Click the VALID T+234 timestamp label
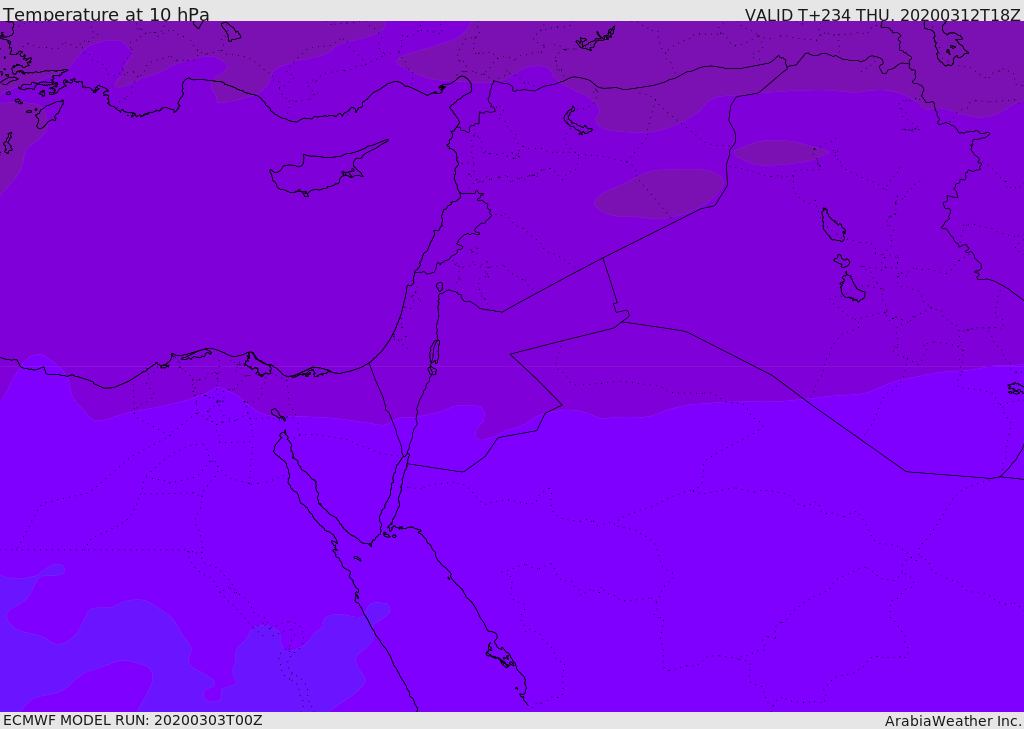 882,15
